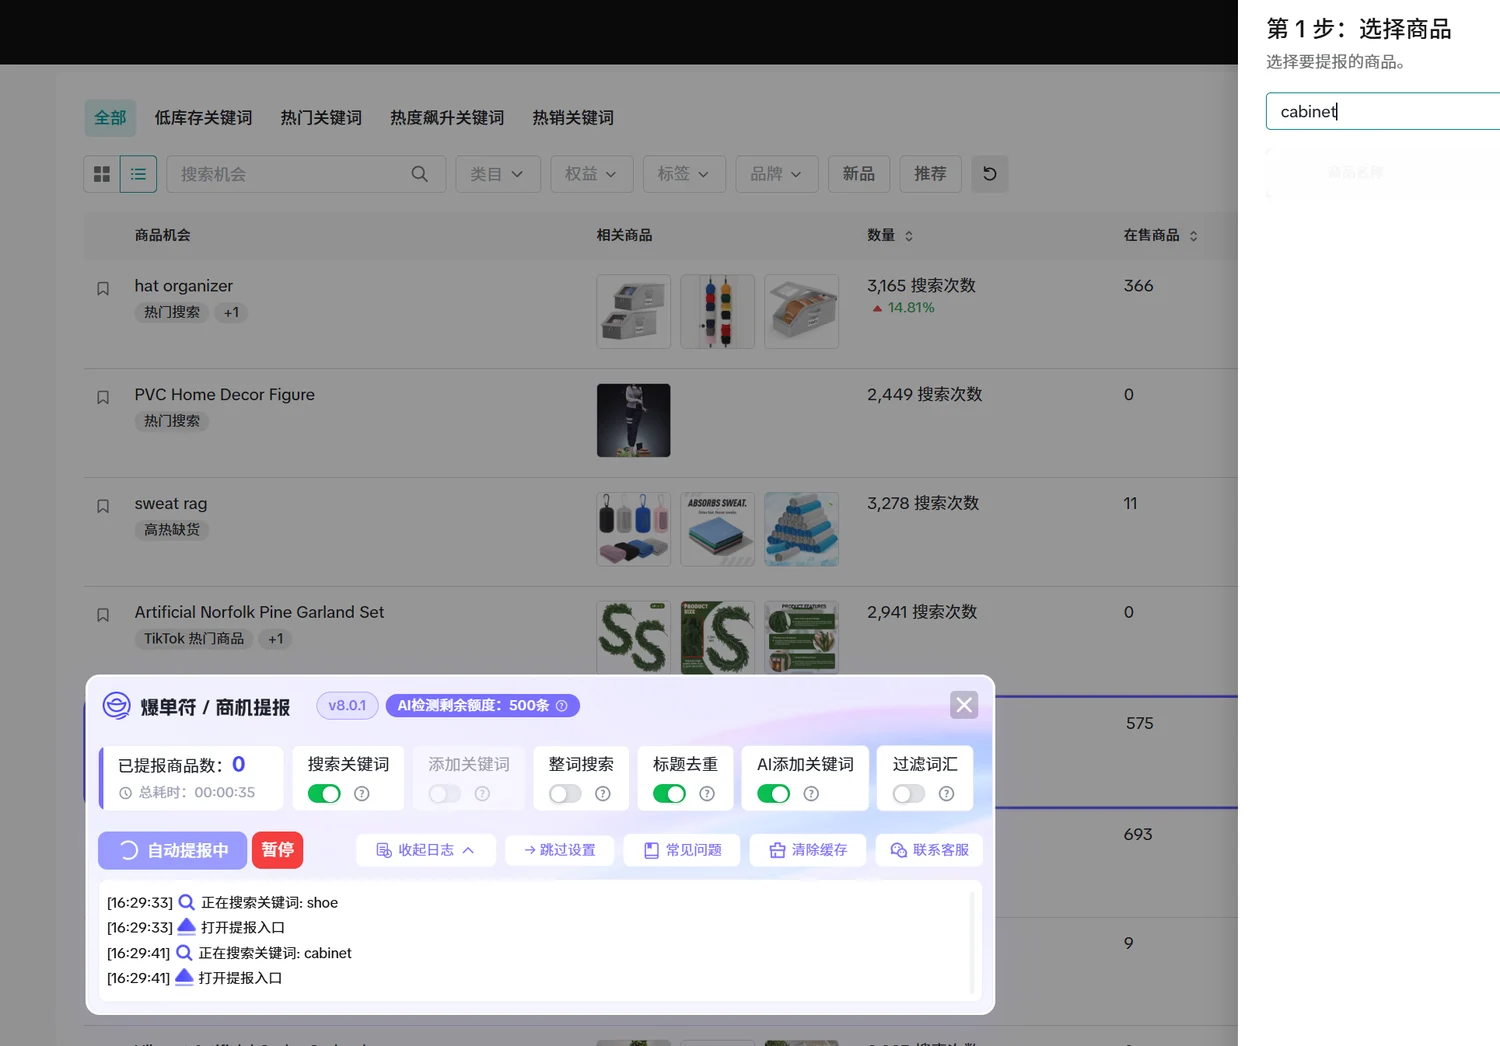Screen dimensions: 1500x1046
Task: Click the 跳过设置 button
Action: point(560,850)
